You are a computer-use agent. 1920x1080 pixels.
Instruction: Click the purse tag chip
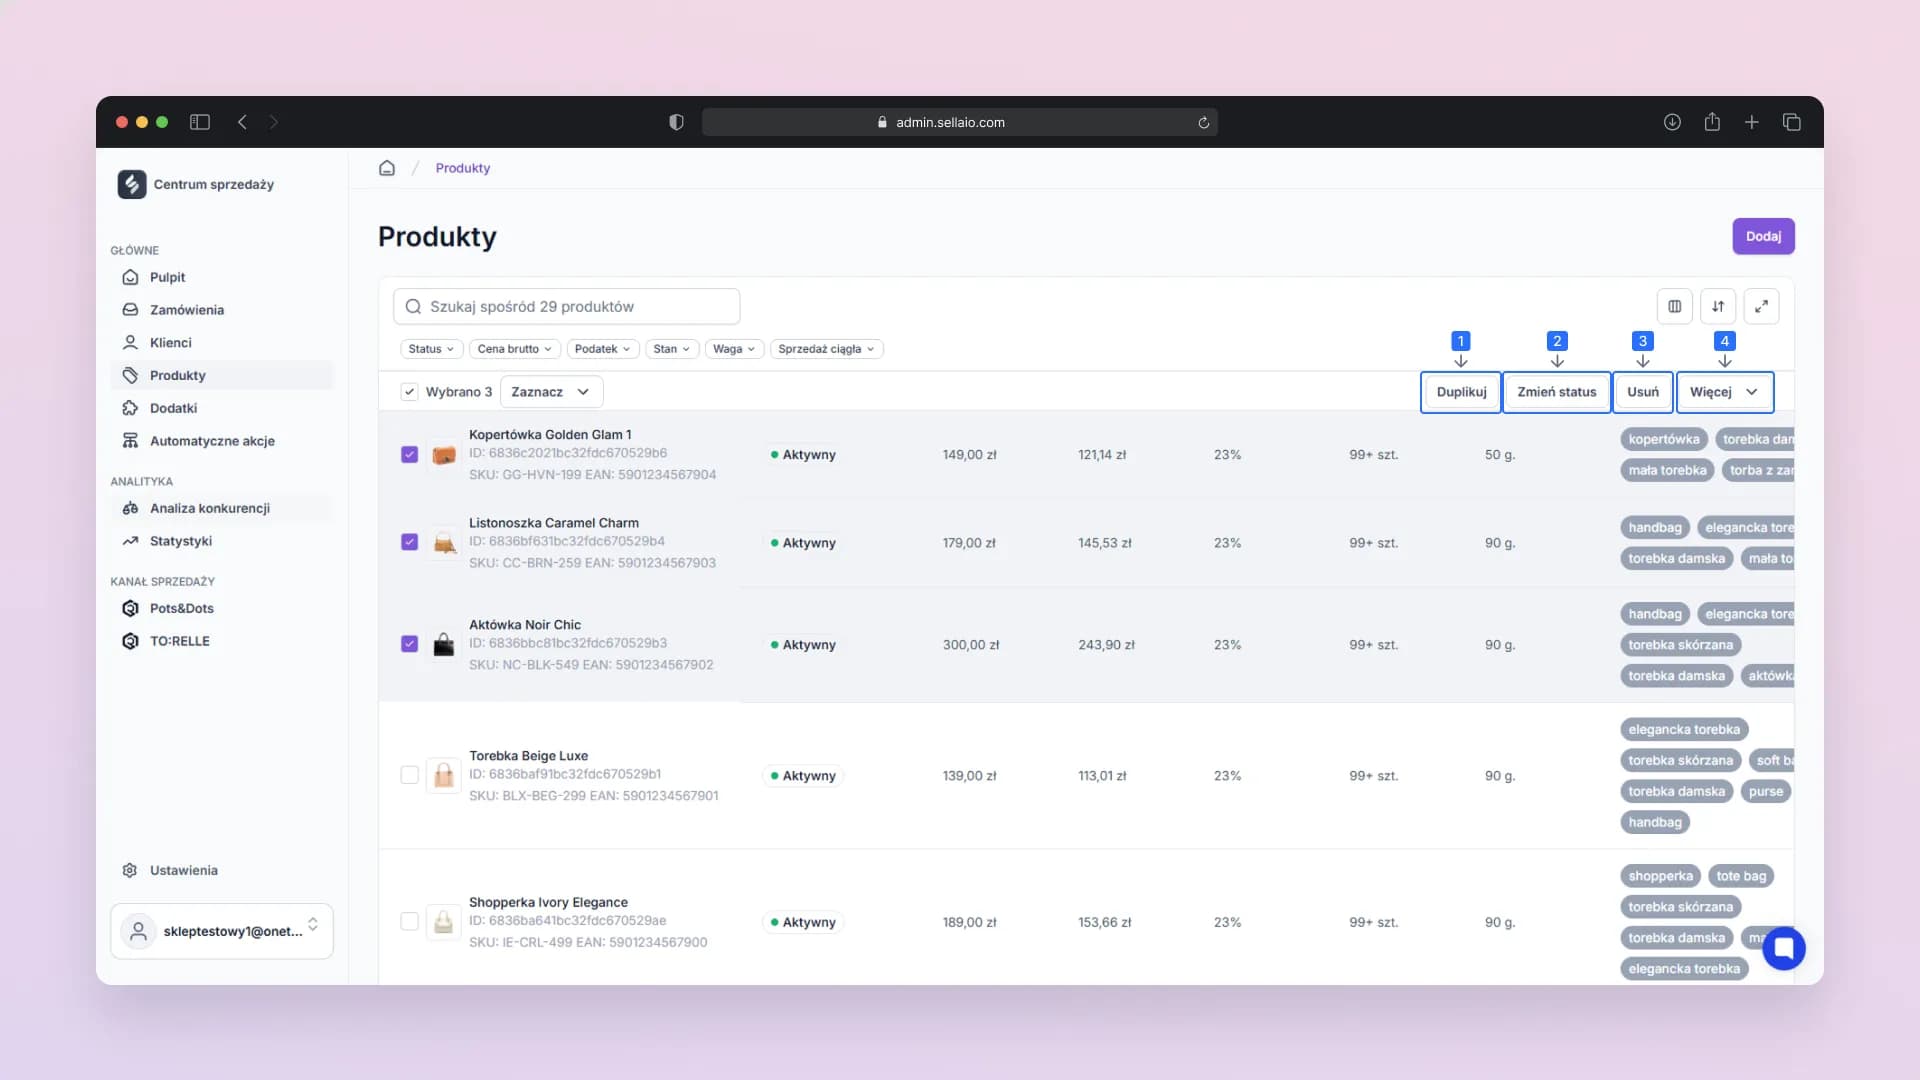coord(1766,791)
